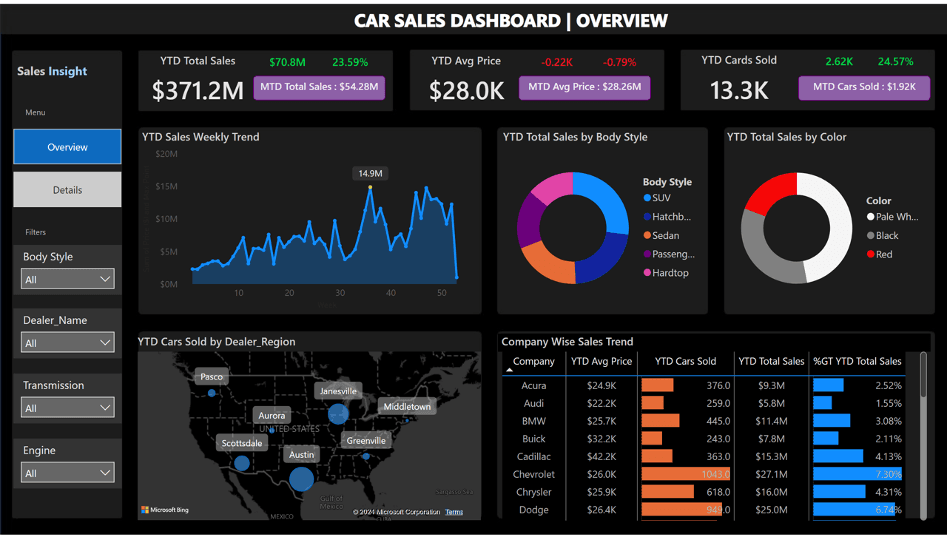Select Sedan legend entry
The image size is (947, 540).
[661, 236]
